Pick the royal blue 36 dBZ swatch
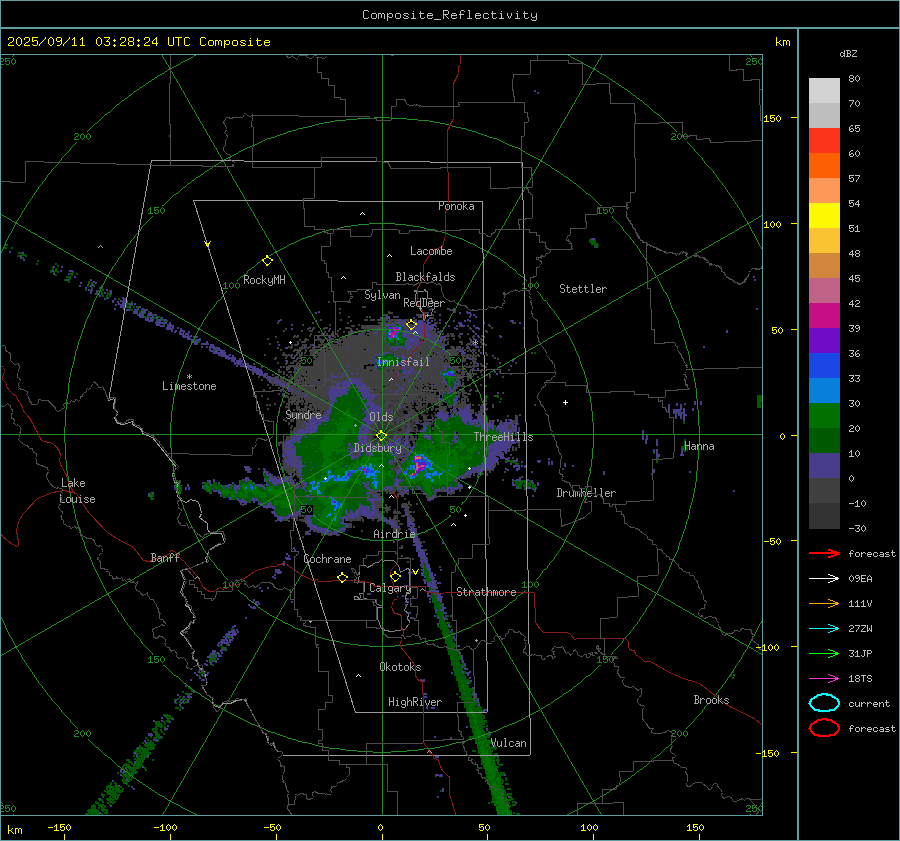The width and height of the screenshot is (900, 841). [x=824, y=365]
